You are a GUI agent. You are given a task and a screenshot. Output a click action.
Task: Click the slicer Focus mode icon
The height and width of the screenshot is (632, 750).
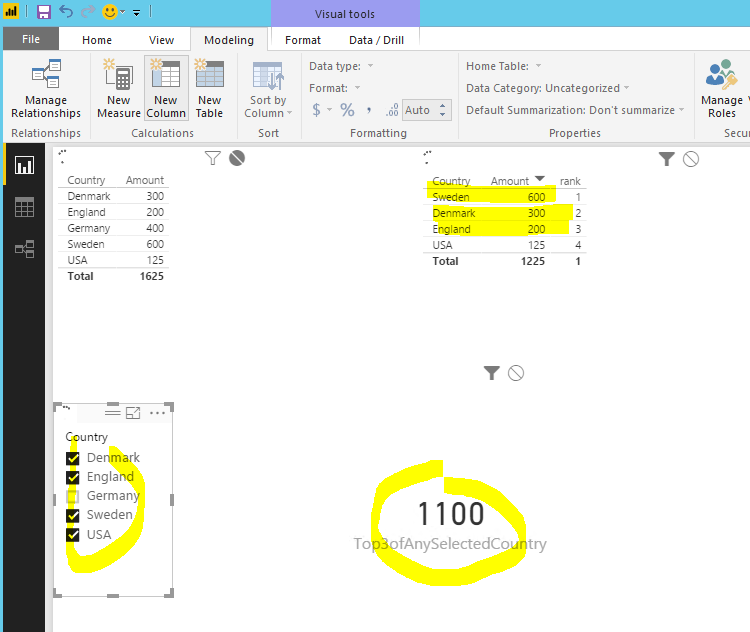[x=133, y=413]
